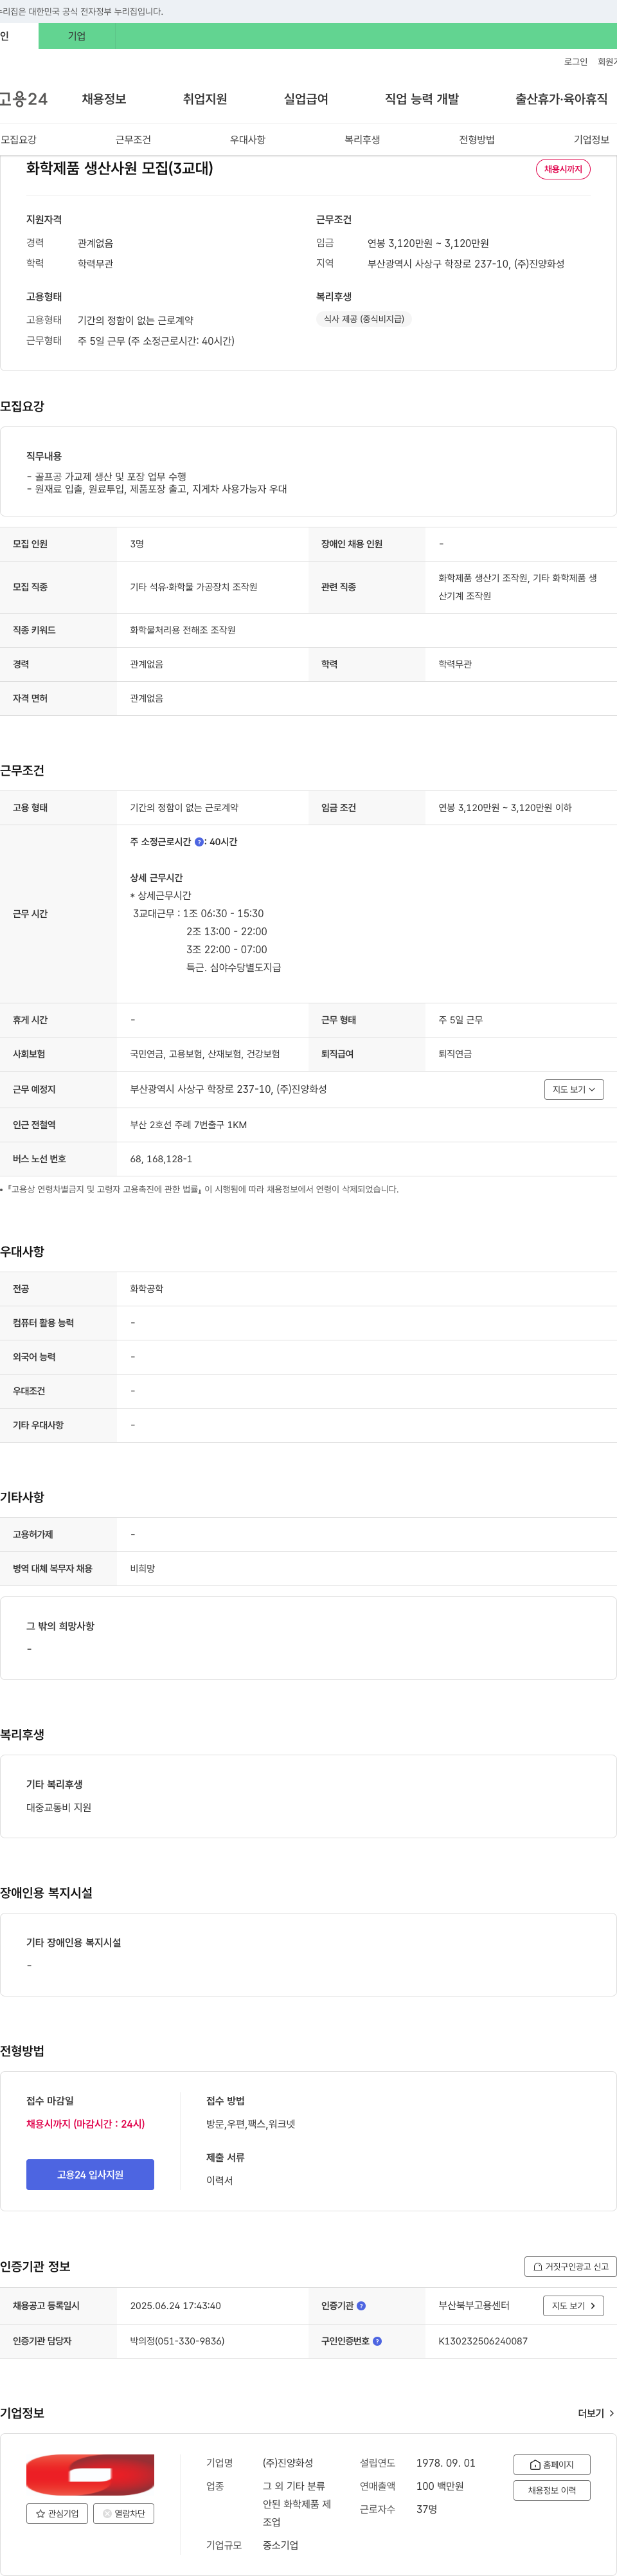The height and width of the screenshot is (2576, 617).
Task: Switch to the 기업 tab
Action: pos(77,36)
